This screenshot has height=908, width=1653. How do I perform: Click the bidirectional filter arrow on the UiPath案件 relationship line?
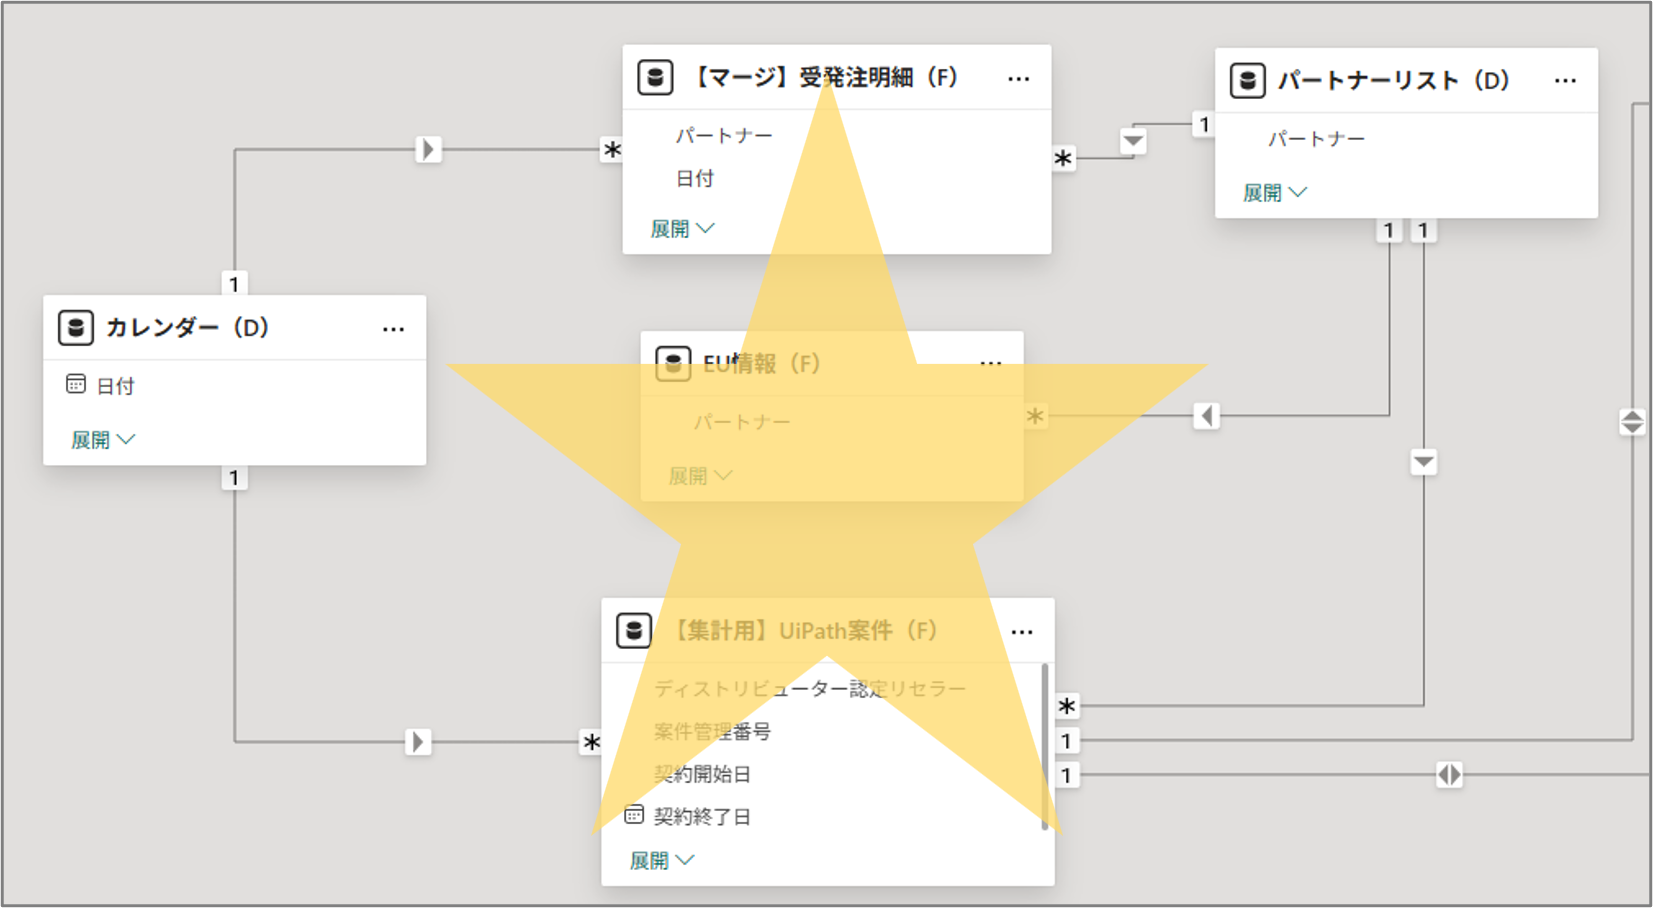[x=1449, y=775]
